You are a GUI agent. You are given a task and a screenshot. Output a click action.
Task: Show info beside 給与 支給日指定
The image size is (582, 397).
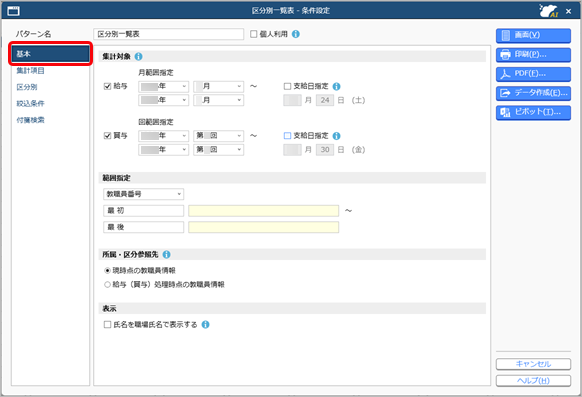(336, 86)
